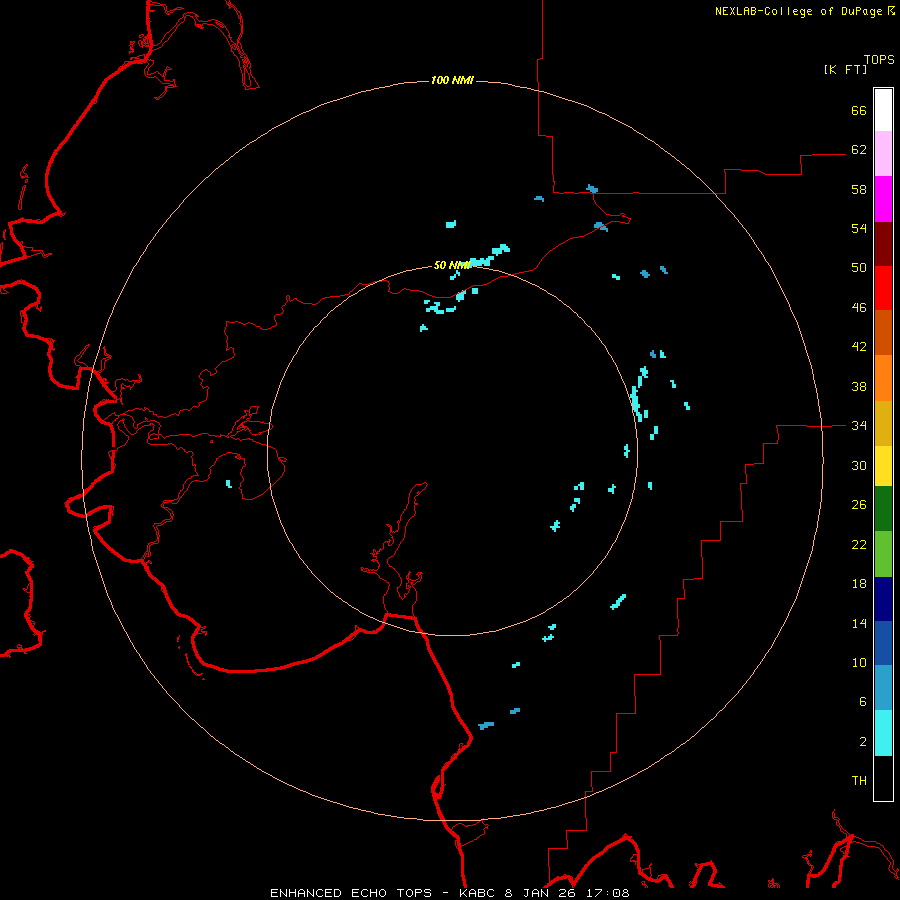
Task: Click the legend value '42'
Action: pyautogui.click(x=859, y=347)
